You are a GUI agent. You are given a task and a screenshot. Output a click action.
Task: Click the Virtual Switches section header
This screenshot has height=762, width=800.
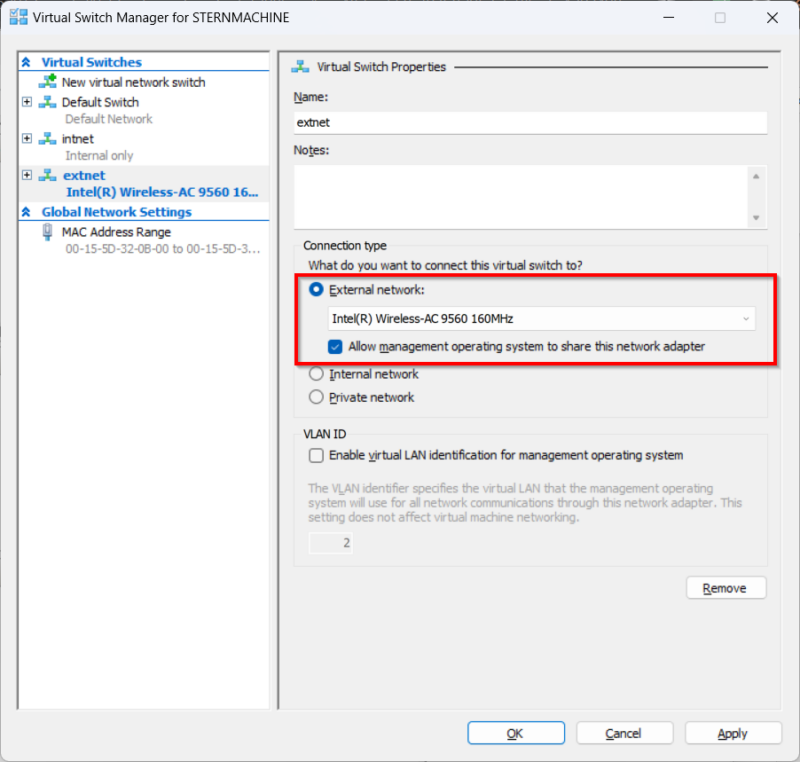(x=92, y=62)
